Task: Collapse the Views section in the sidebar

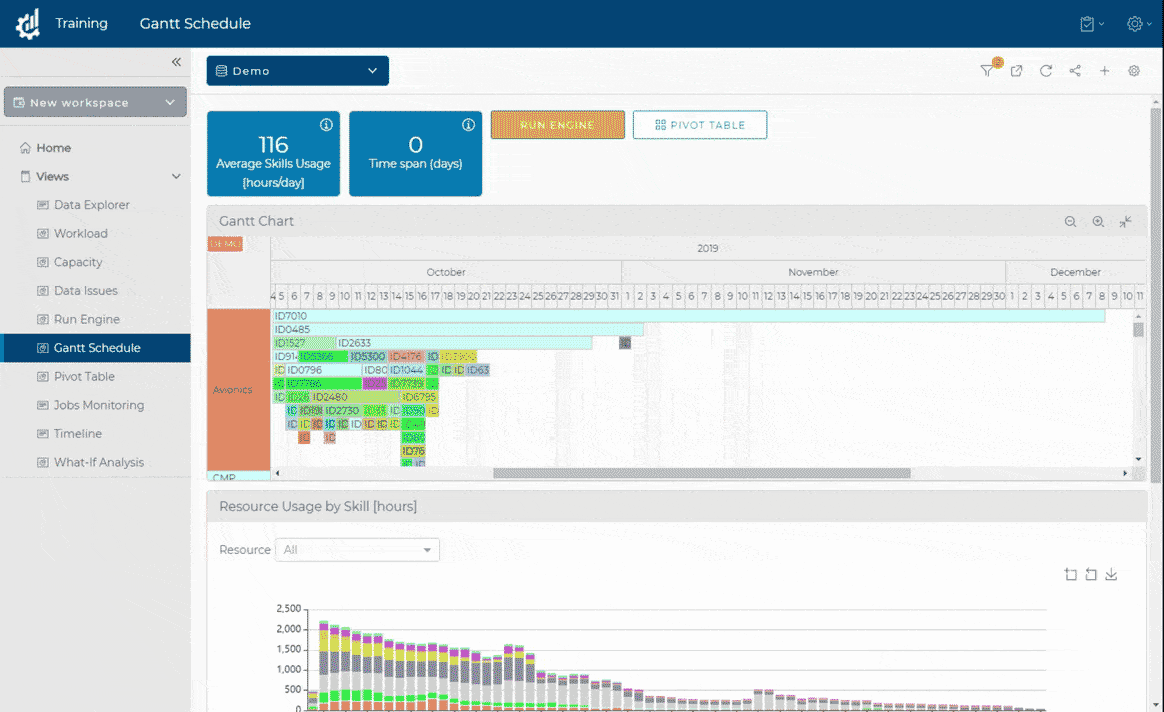Action: (177, 175)
